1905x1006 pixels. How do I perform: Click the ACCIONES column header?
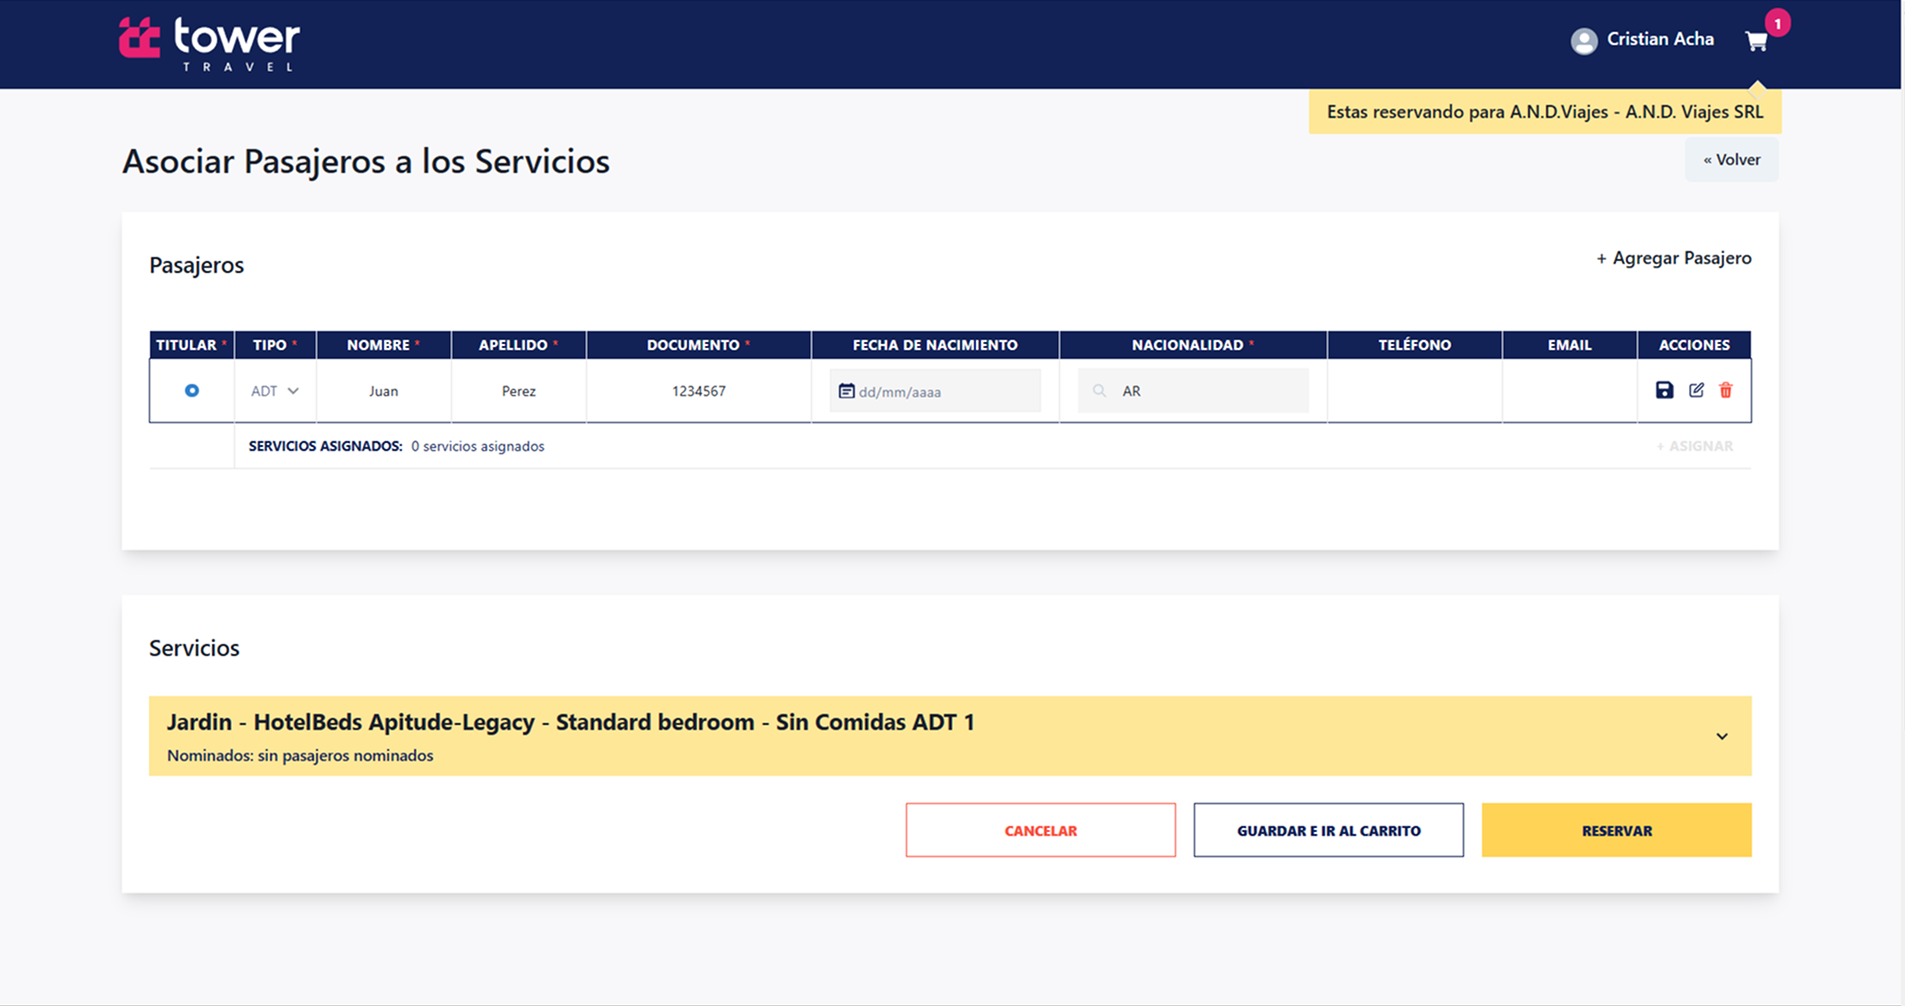tap(1694, 345)
